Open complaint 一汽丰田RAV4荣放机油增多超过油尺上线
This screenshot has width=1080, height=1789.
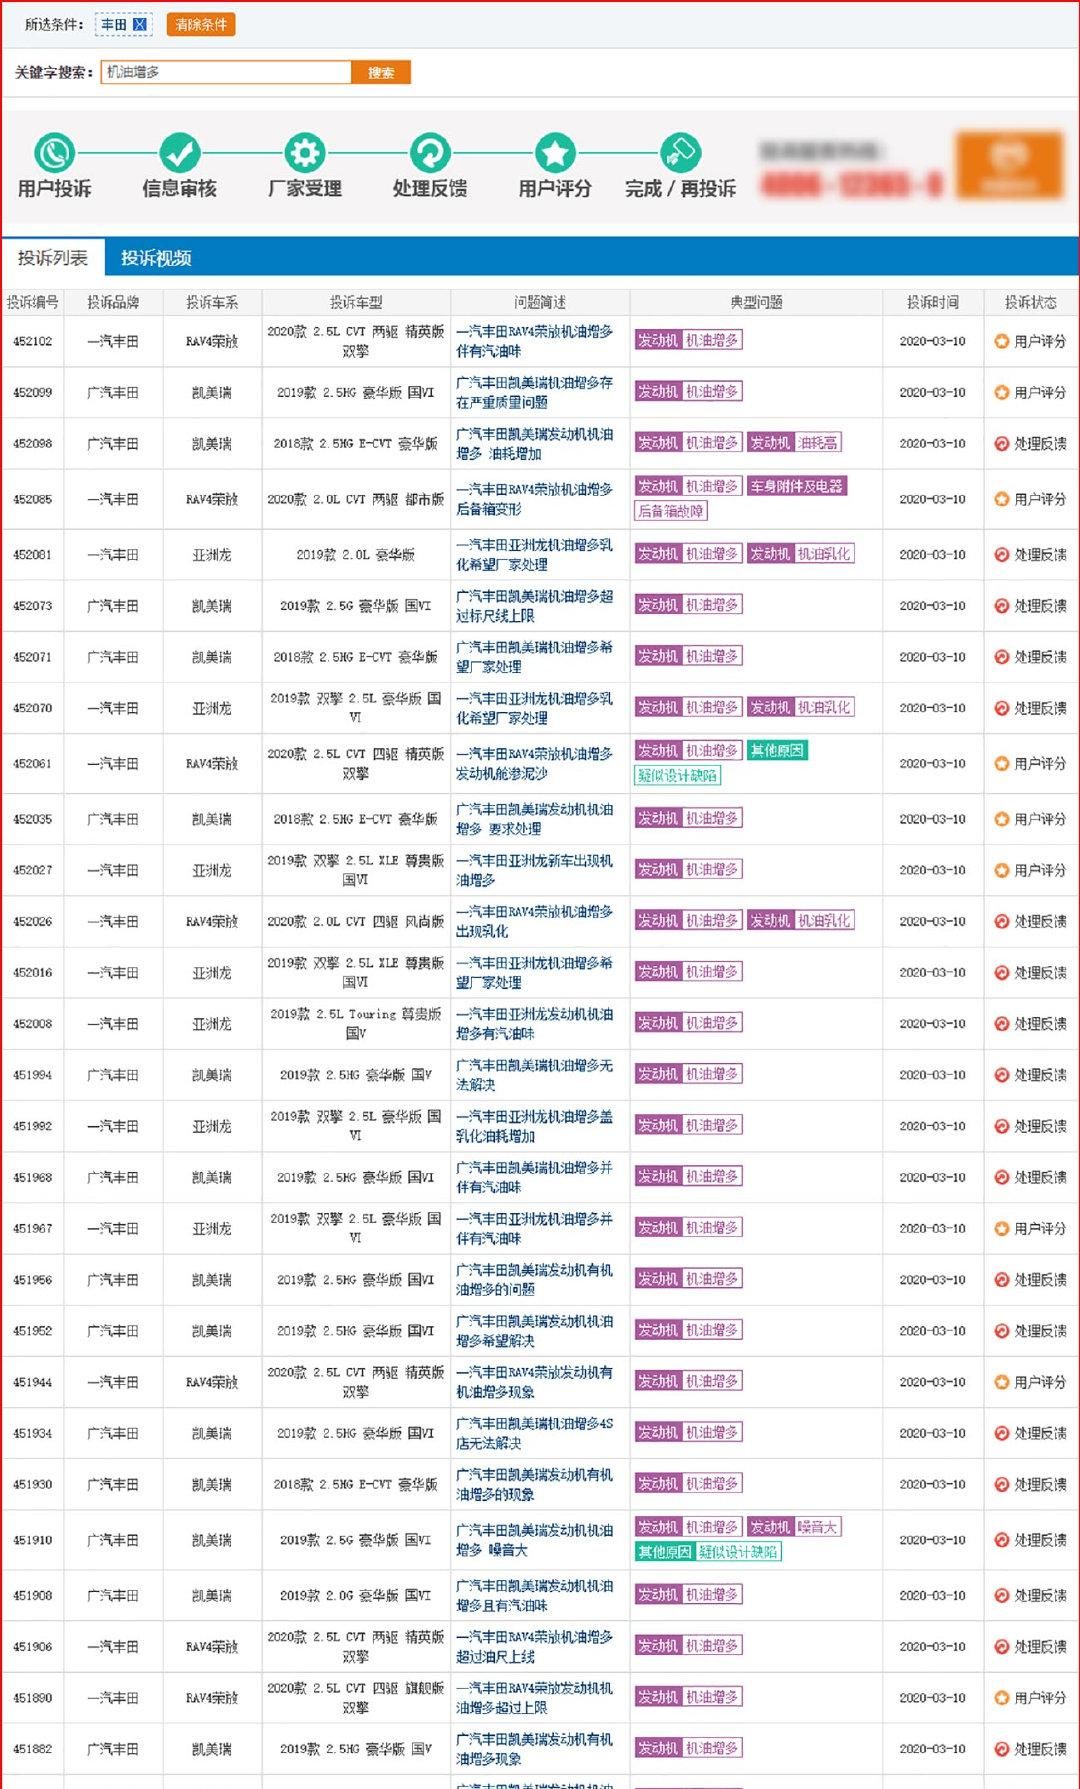(535, 1646)
